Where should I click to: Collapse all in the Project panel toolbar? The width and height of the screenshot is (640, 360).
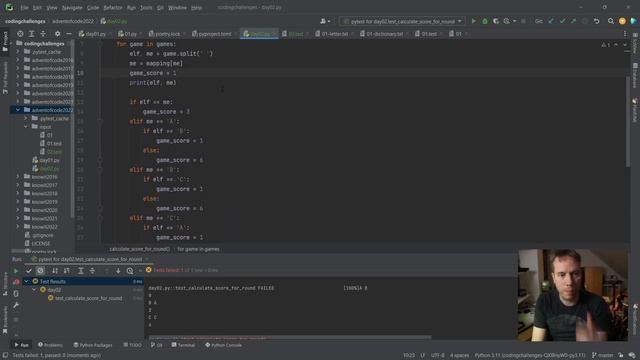point(43,34)
